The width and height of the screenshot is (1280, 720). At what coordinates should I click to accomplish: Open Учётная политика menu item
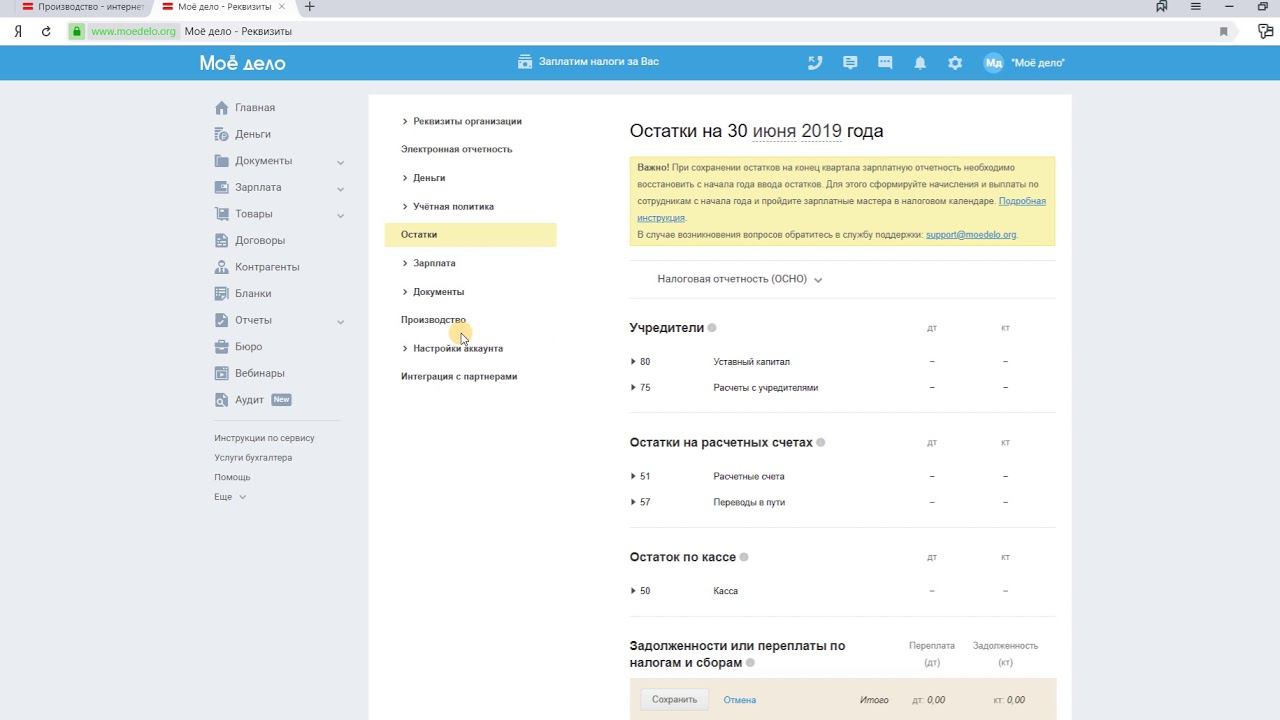coord(448,206)
